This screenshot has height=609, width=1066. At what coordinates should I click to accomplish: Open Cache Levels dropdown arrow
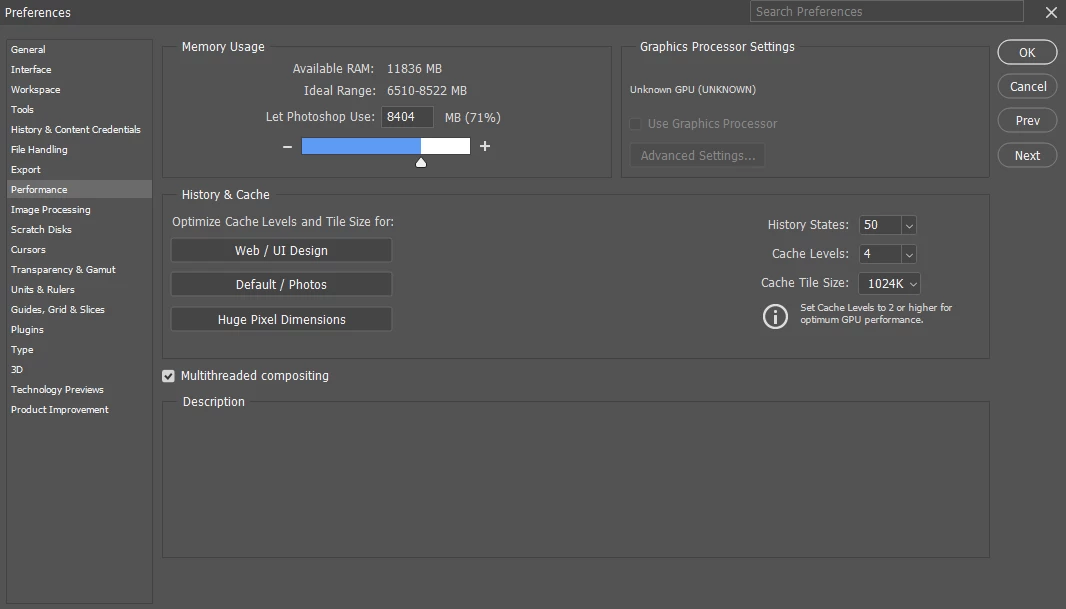(x=909, y=254)
